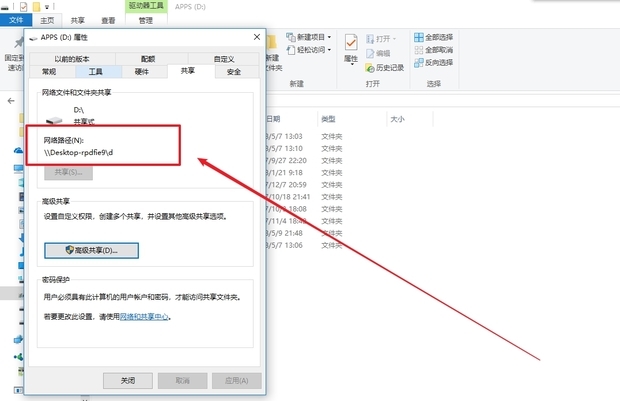Expand the 属性 dropdown arrow below icon

click(x=352, y=64)
